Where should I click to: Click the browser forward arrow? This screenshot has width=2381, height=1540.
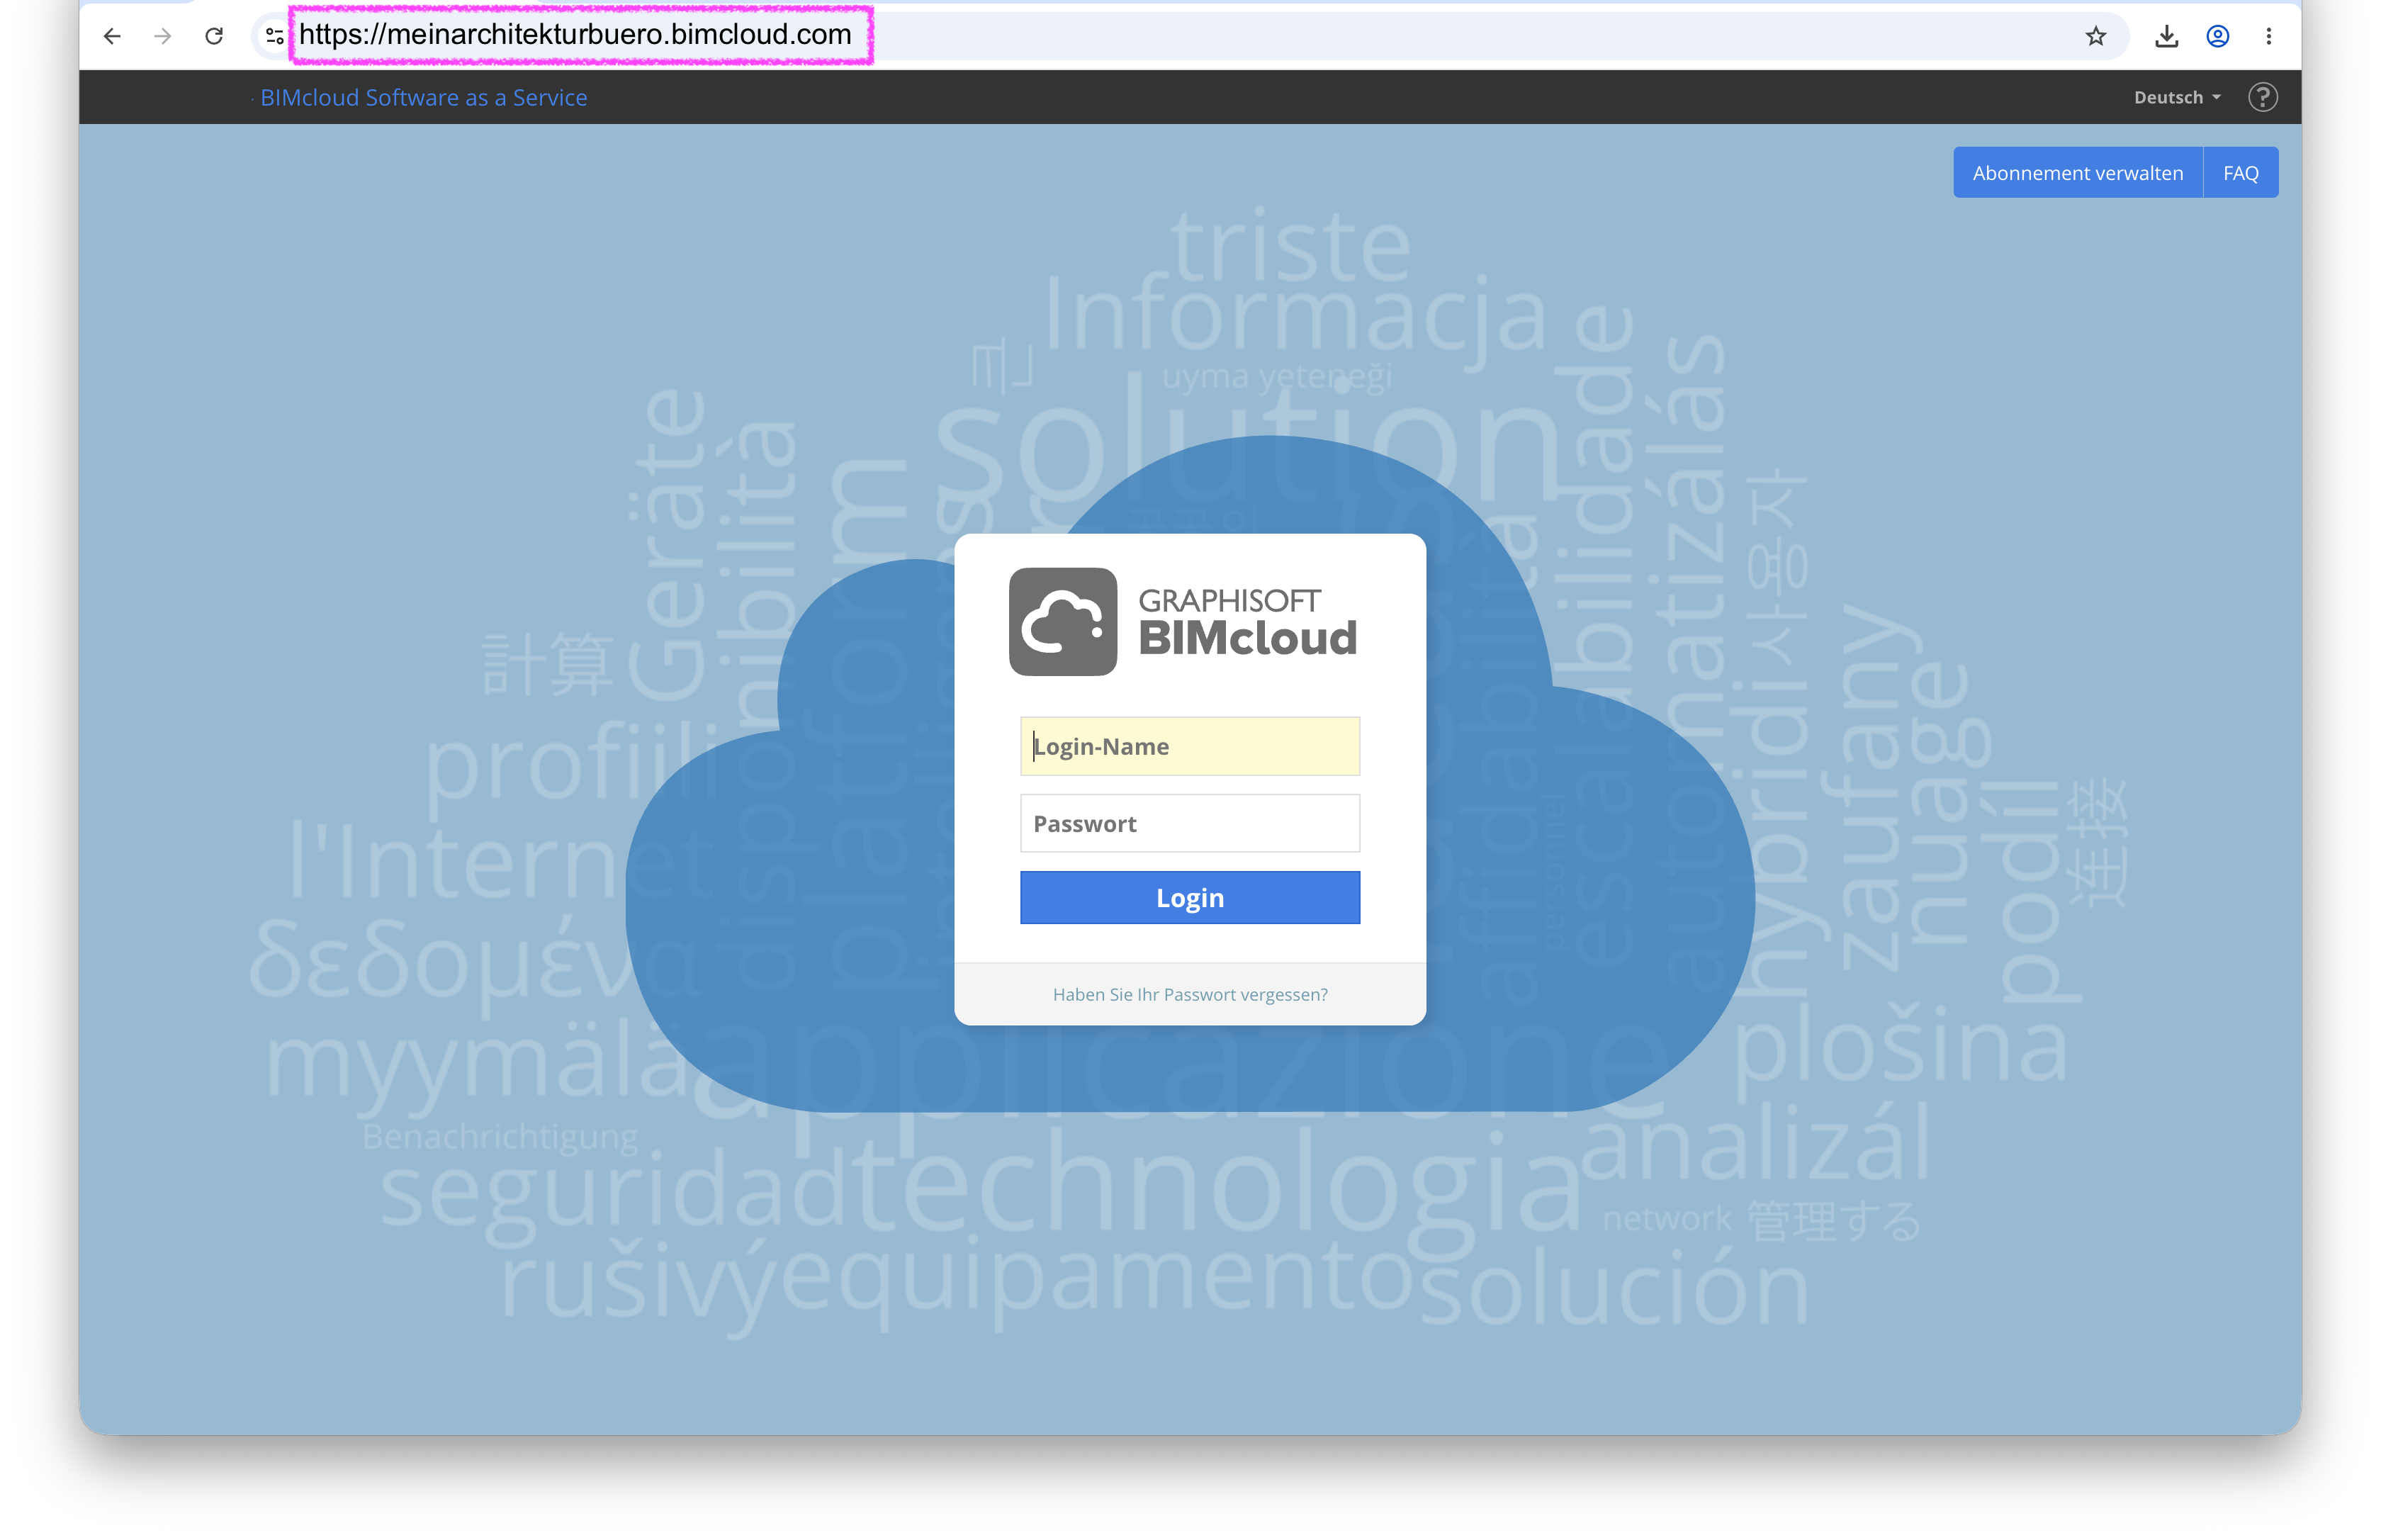(163, 36)
